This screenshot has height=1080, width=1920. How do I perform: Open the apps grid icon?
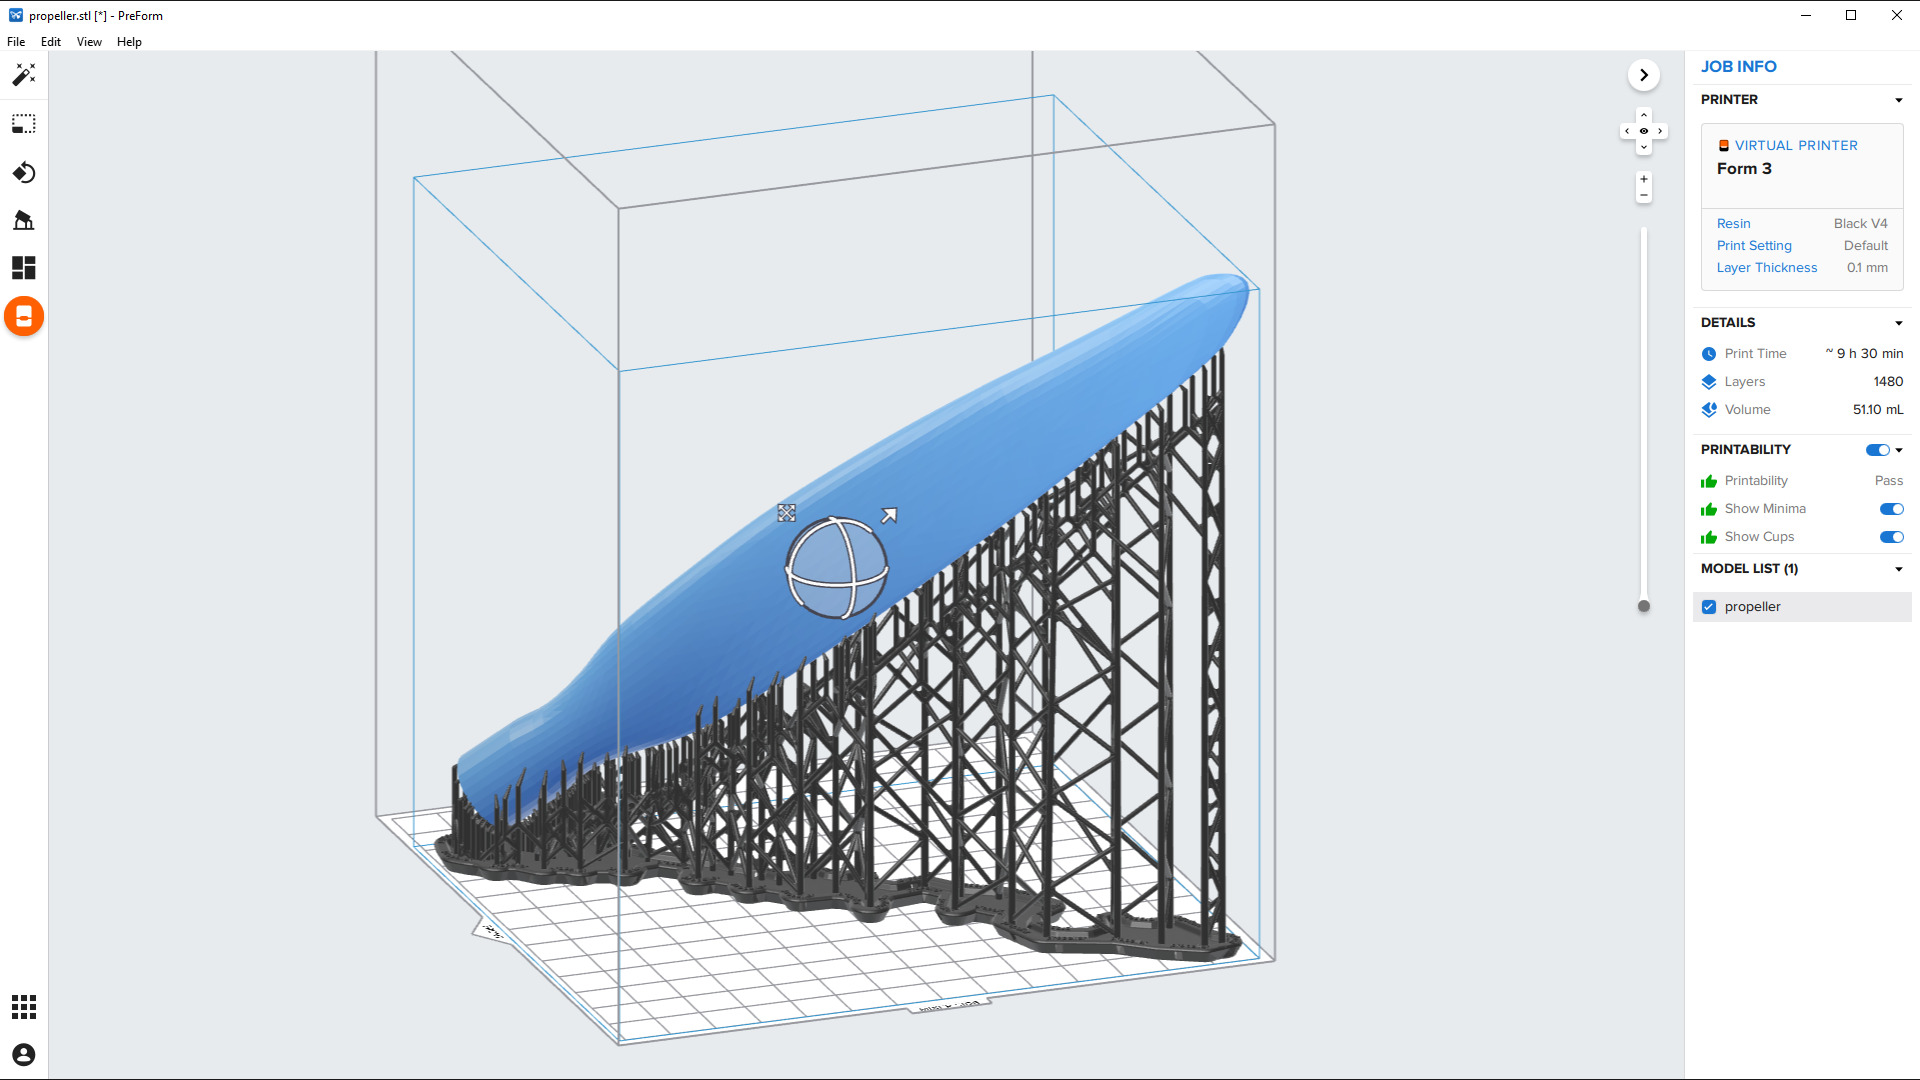pos(24,1007)
